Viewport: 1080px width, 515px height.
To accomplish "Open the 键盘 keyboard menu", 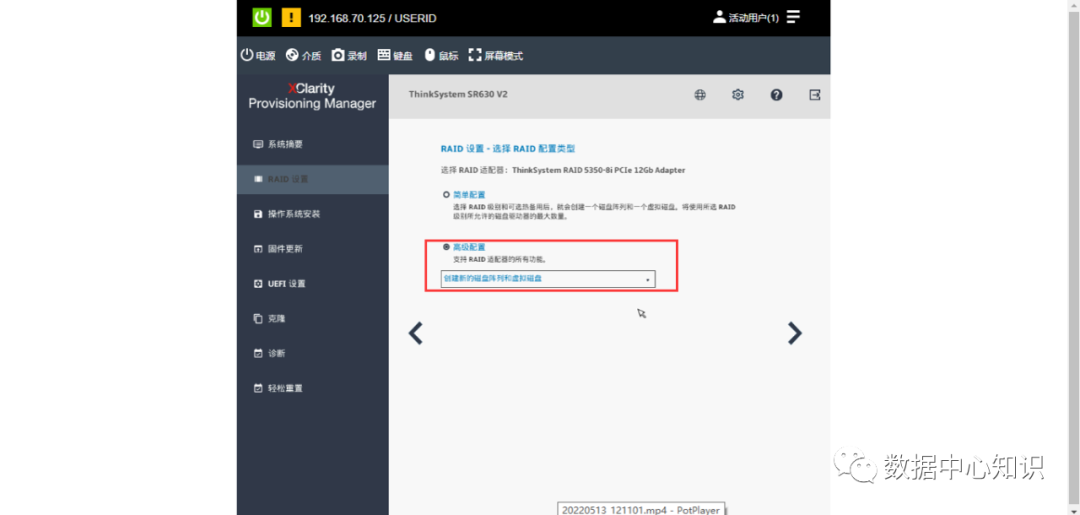I will point(395,56).
